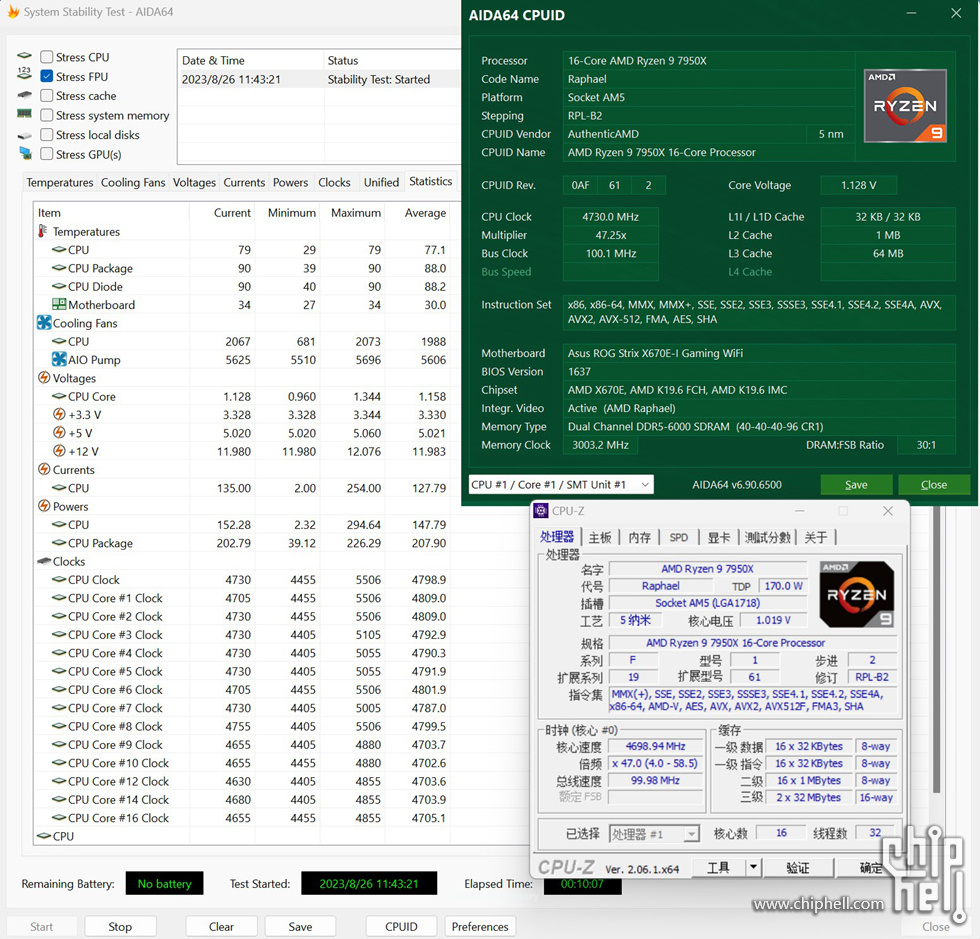
Task: Click the lightning icon next to Powers
Action: [x=44, y=506]
